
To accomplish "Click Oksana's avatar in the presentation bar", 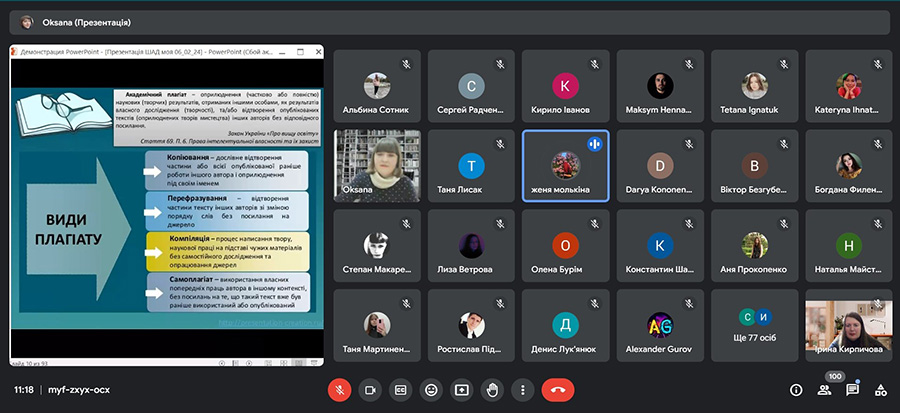I will (26, 22).
